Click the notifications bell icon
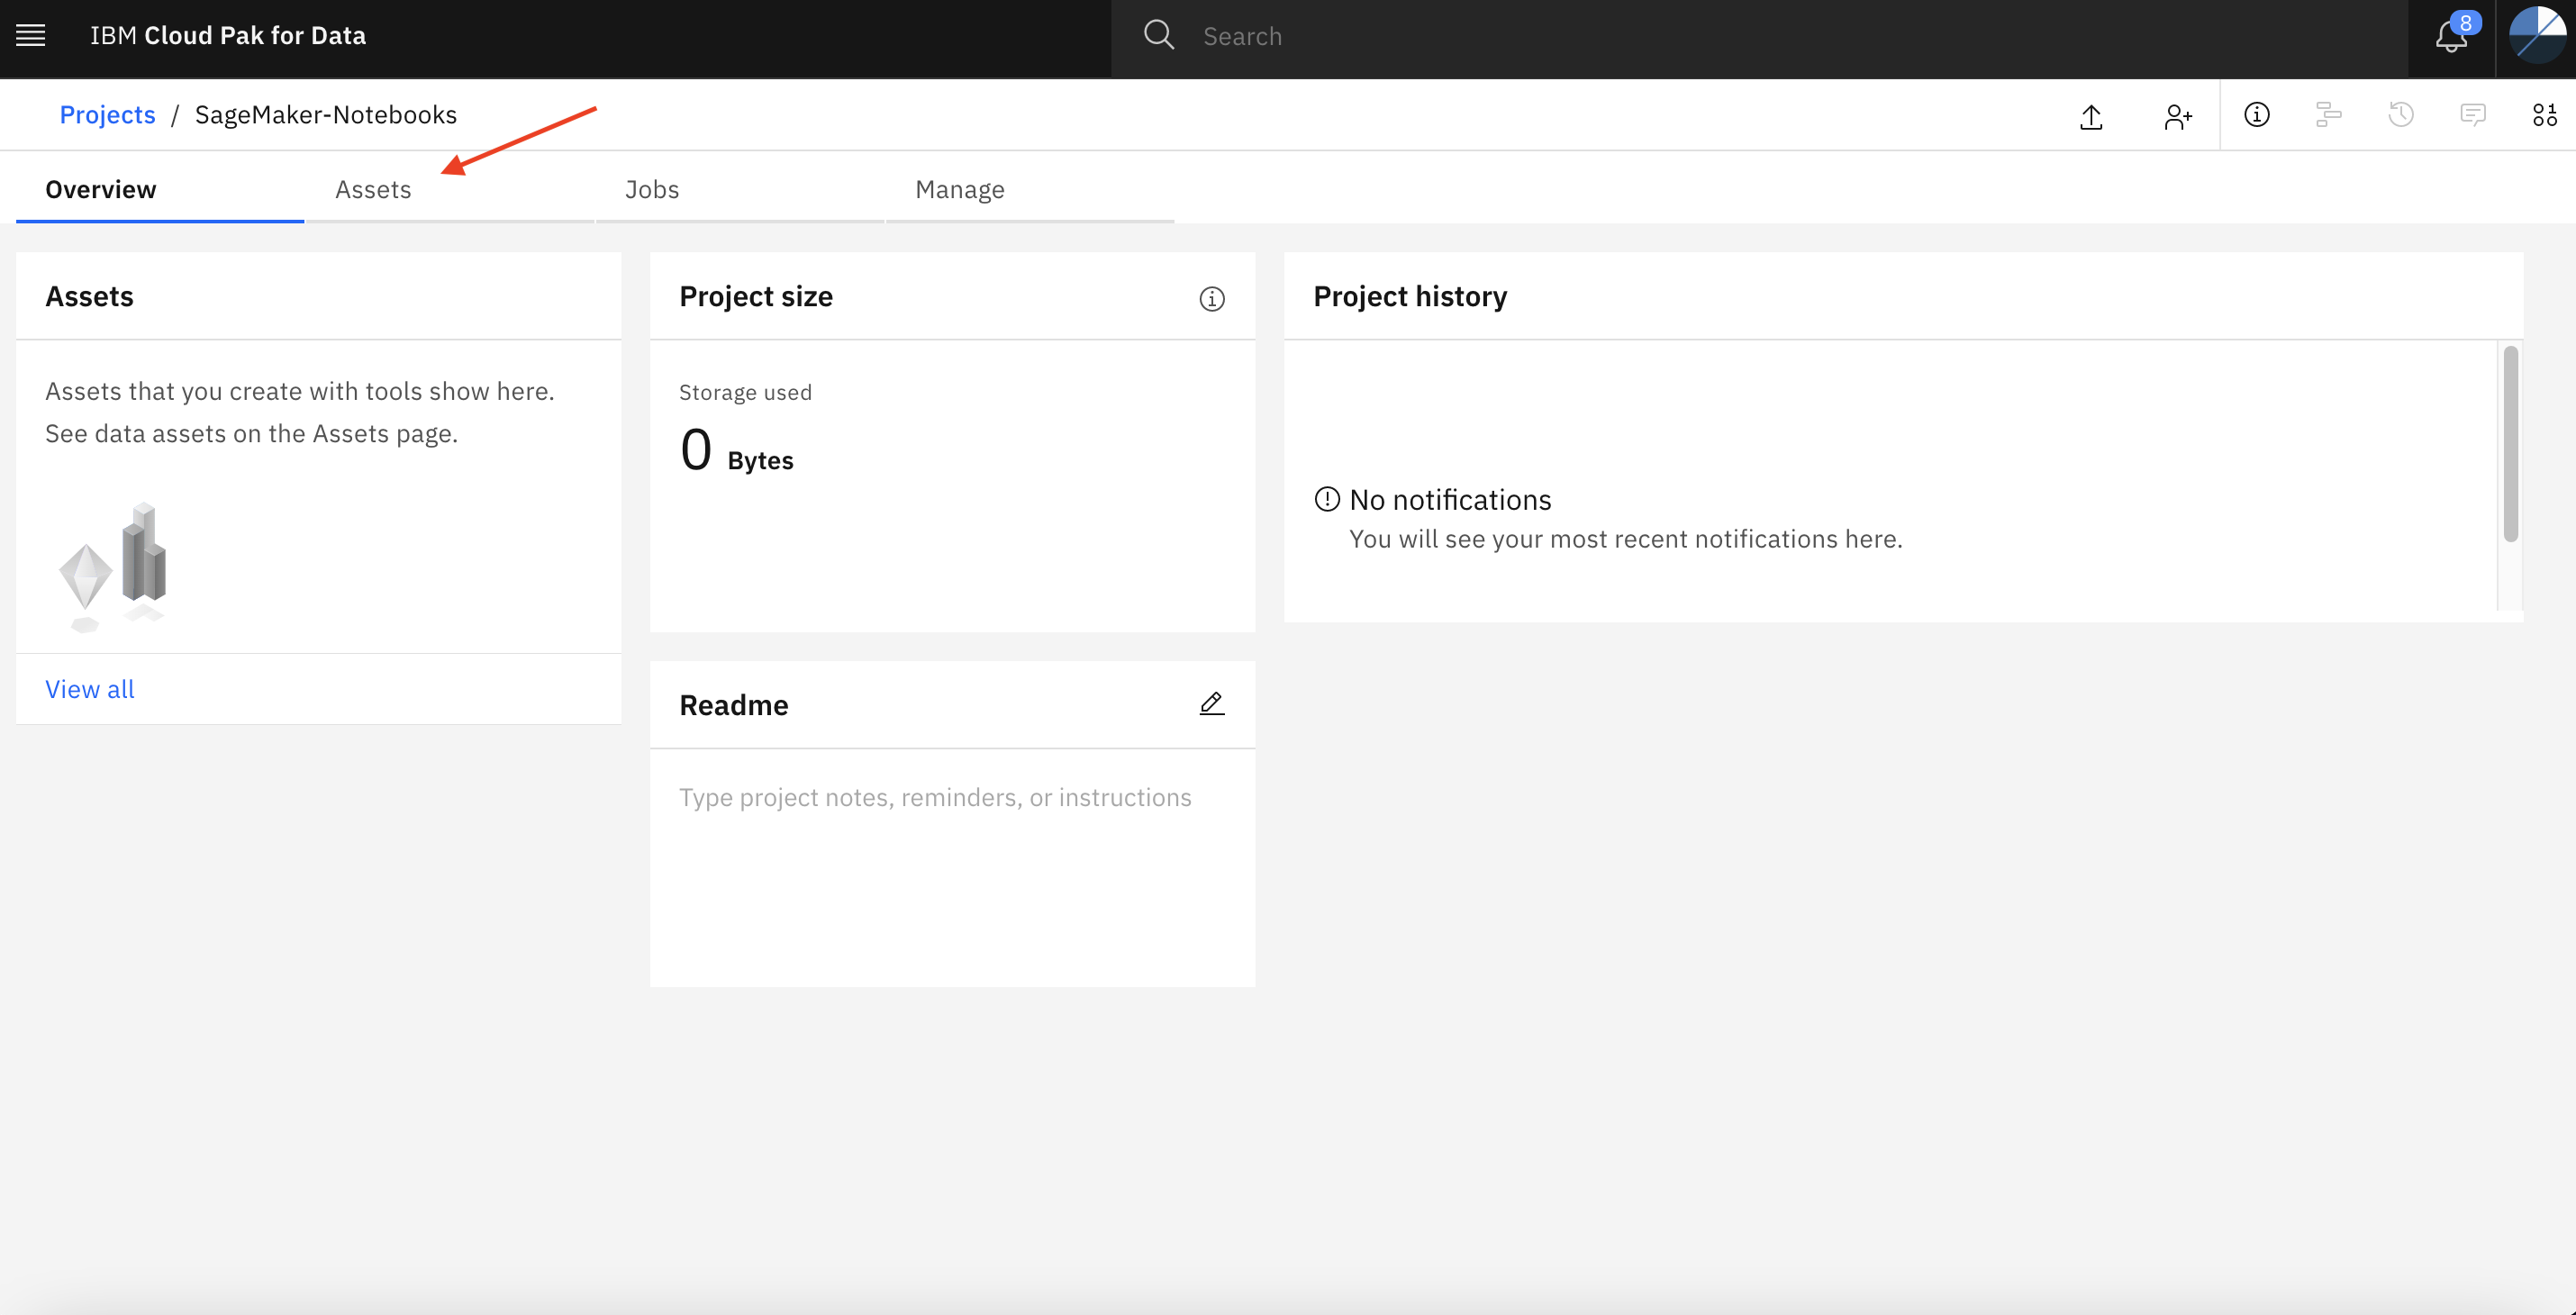Screen dimensions: 2576x1315 pyautogui.click(x=2452, y=37)
